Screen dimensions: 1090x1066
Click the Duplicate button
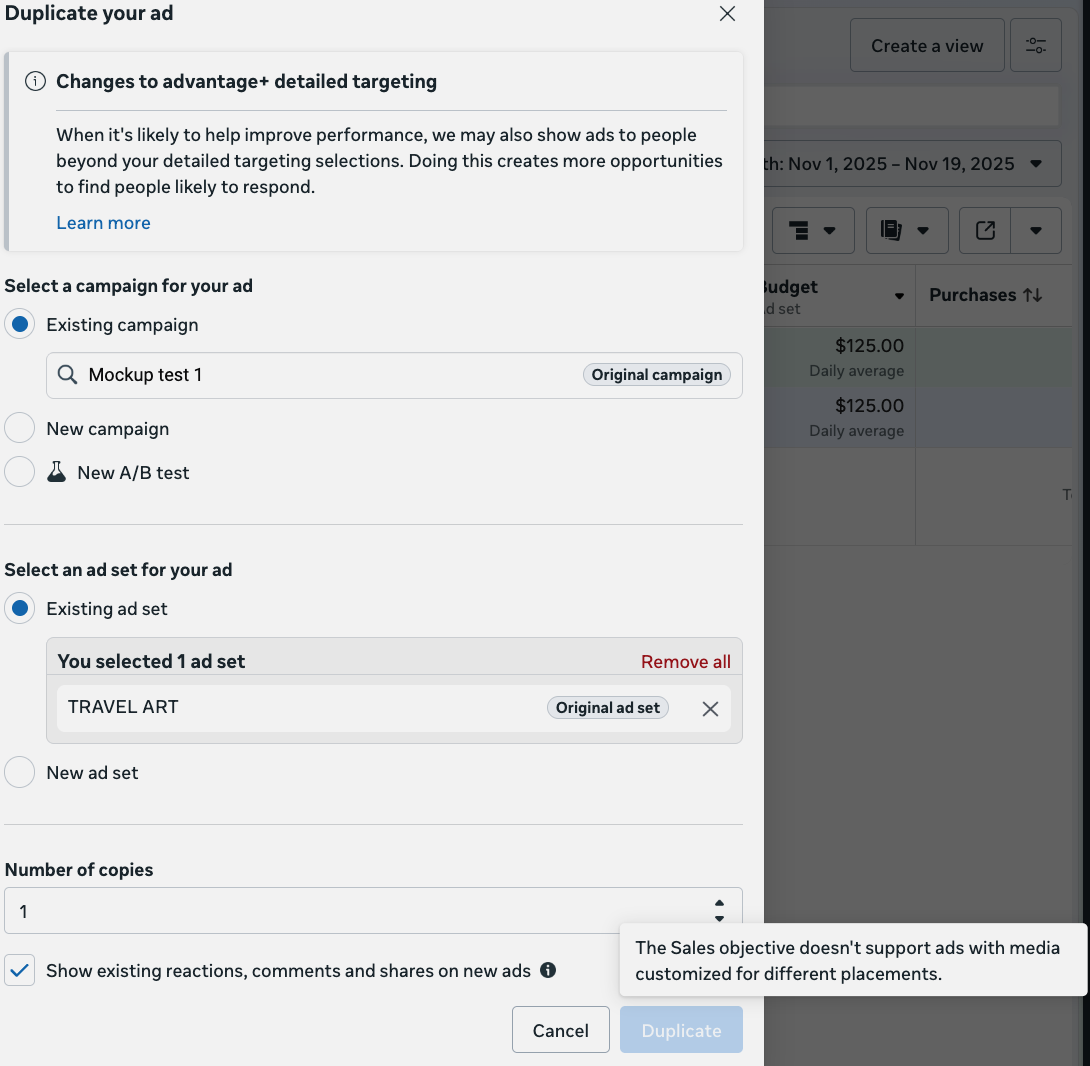(681, 1030)
